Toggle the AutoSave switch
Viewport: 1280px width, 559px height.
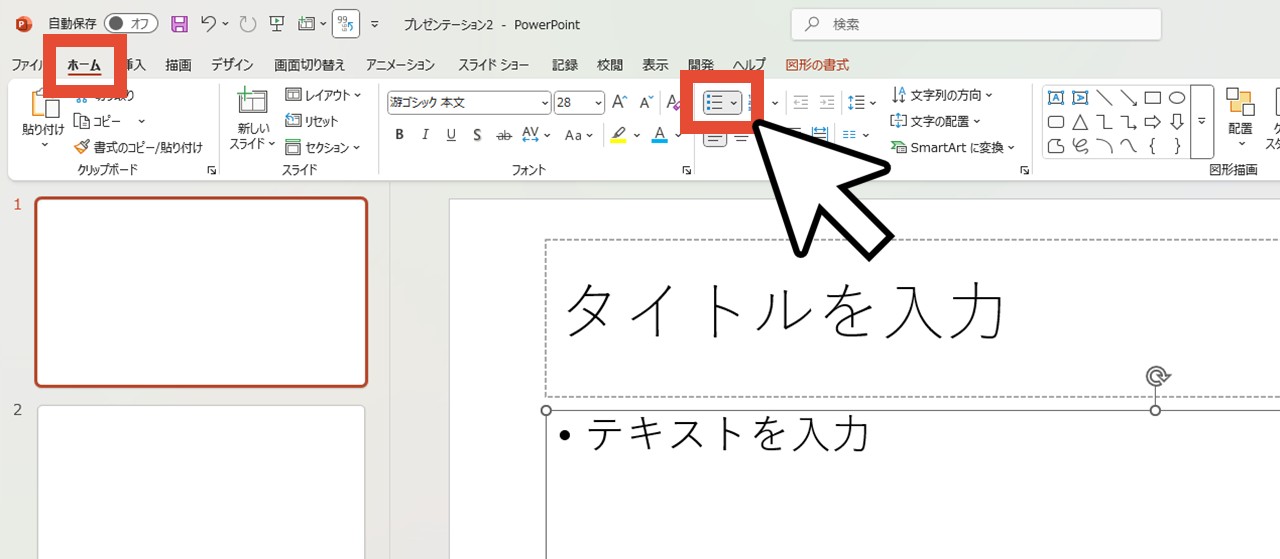click(130, 23)
